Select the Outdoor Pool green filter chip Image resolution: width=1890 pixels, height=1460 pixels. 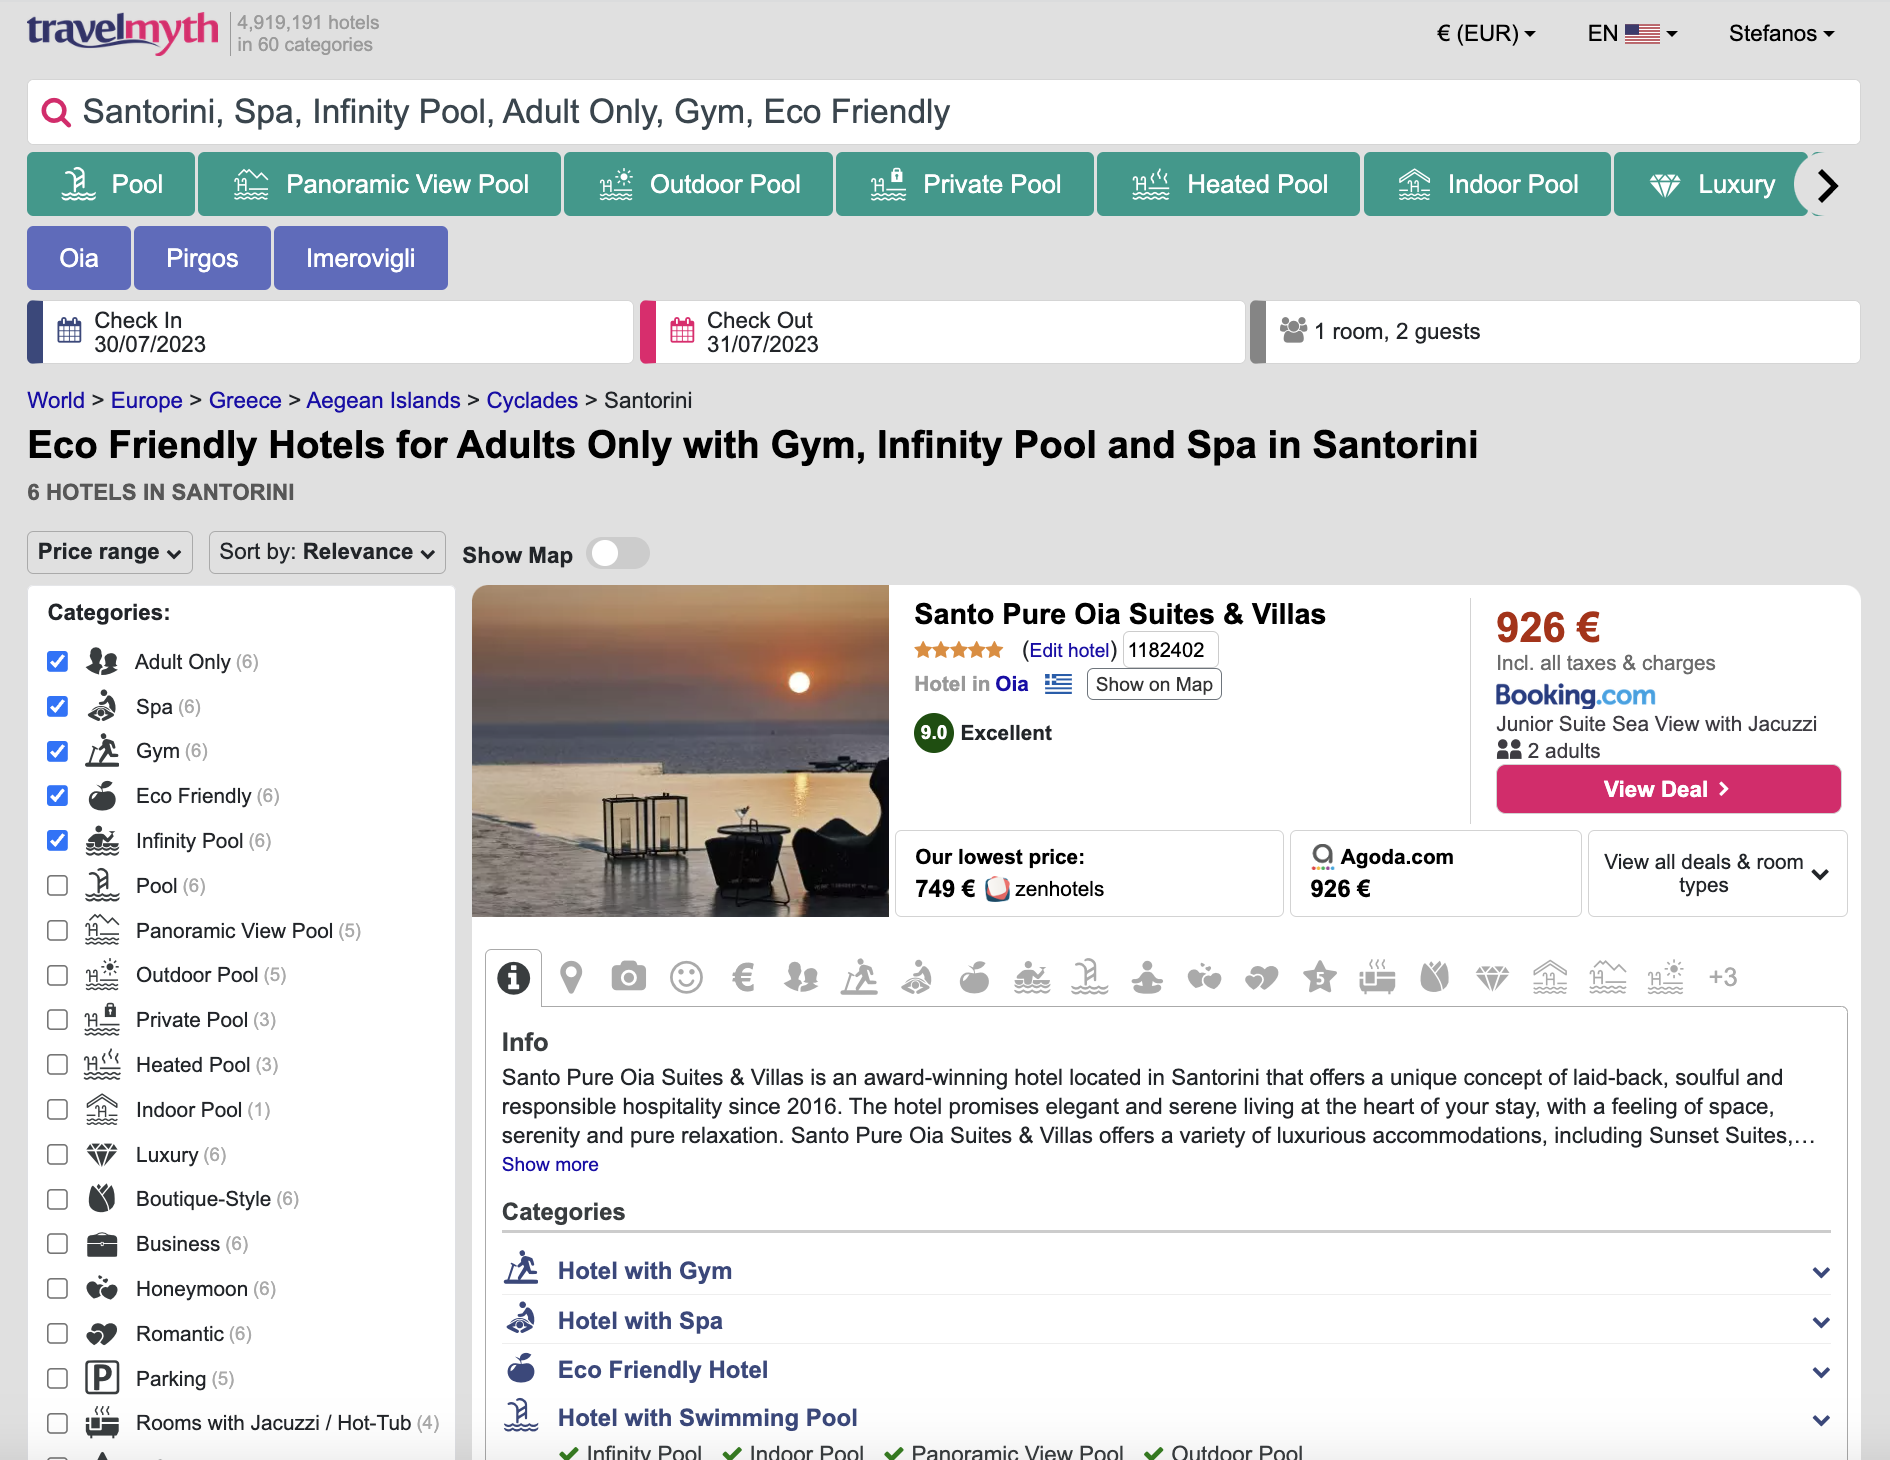[x=698, y=184]
